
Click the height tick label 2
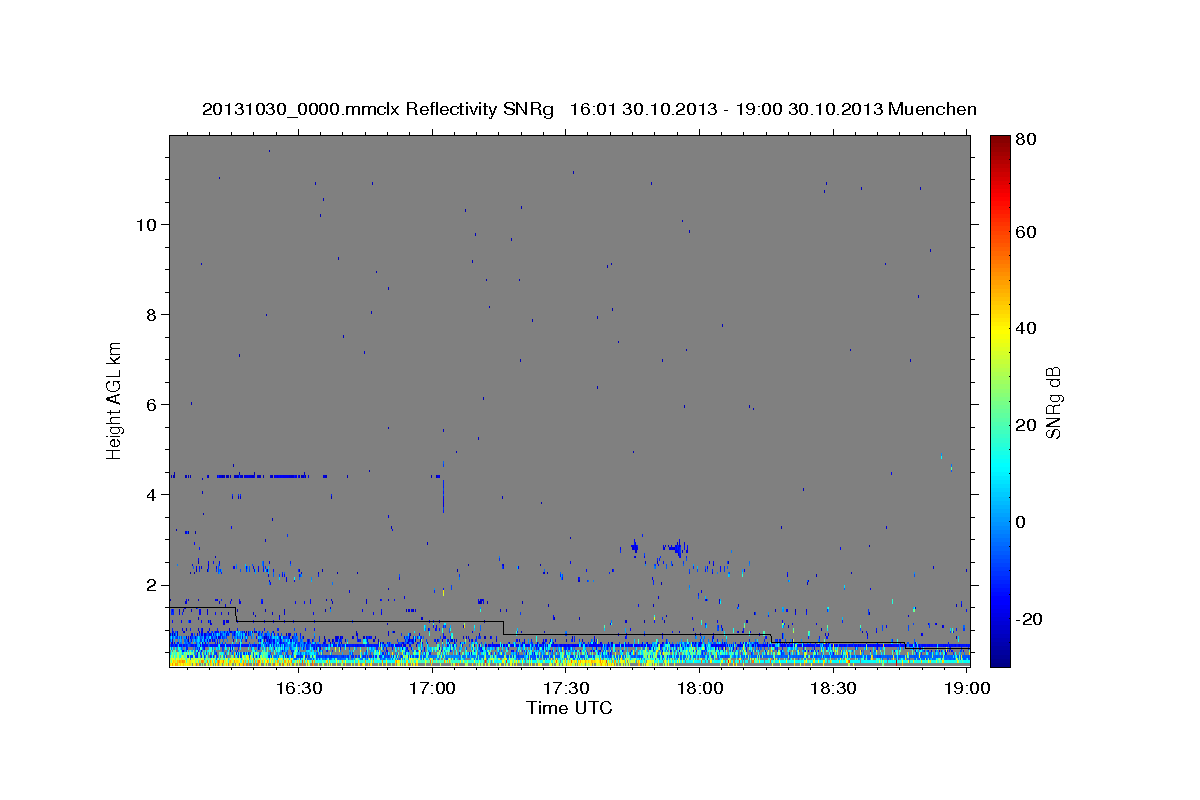(150, 584)
